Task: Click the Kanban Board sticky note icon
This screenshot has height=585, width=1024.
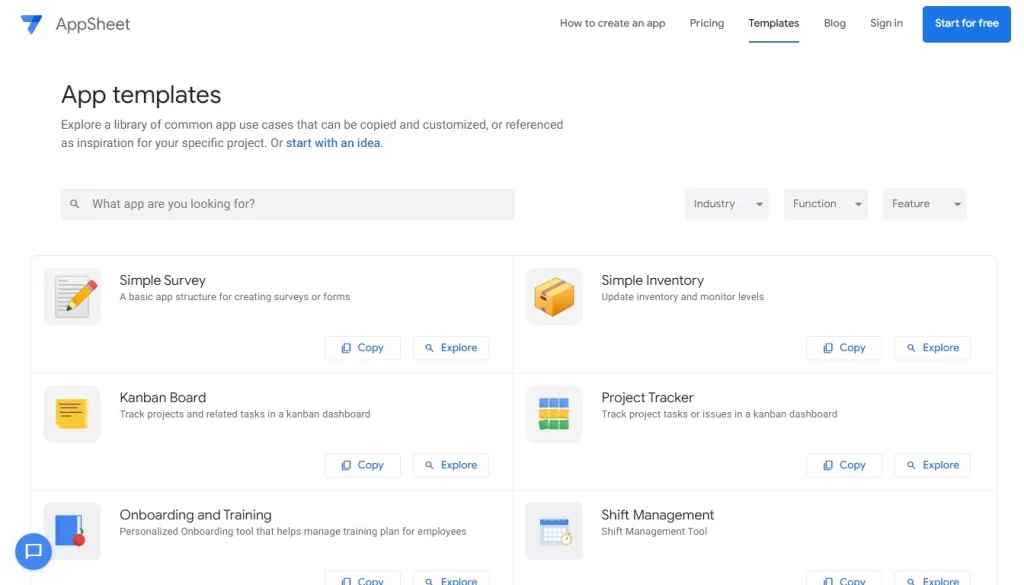Action: pos(72,414)
